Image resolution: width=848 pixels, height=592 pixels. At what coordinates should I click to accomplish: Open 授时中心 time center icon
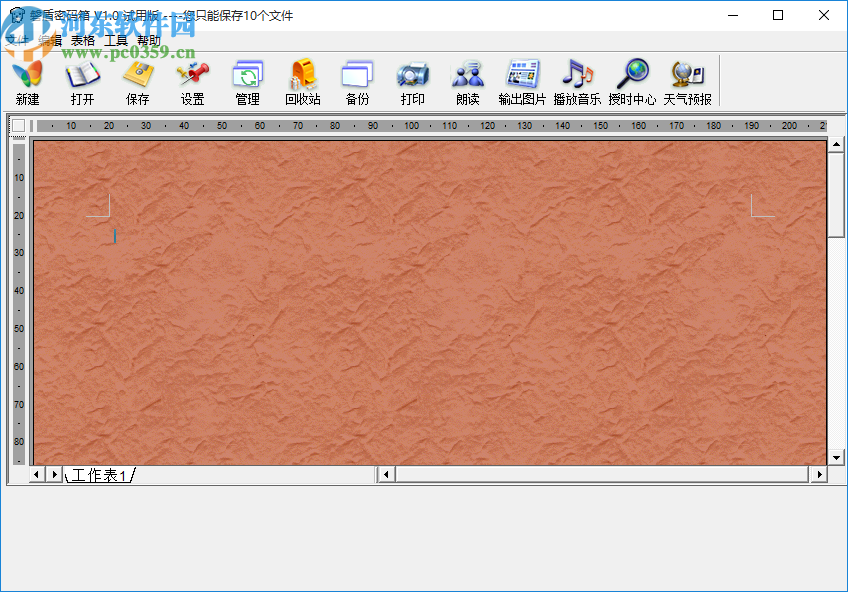click(x=632, y=82)
